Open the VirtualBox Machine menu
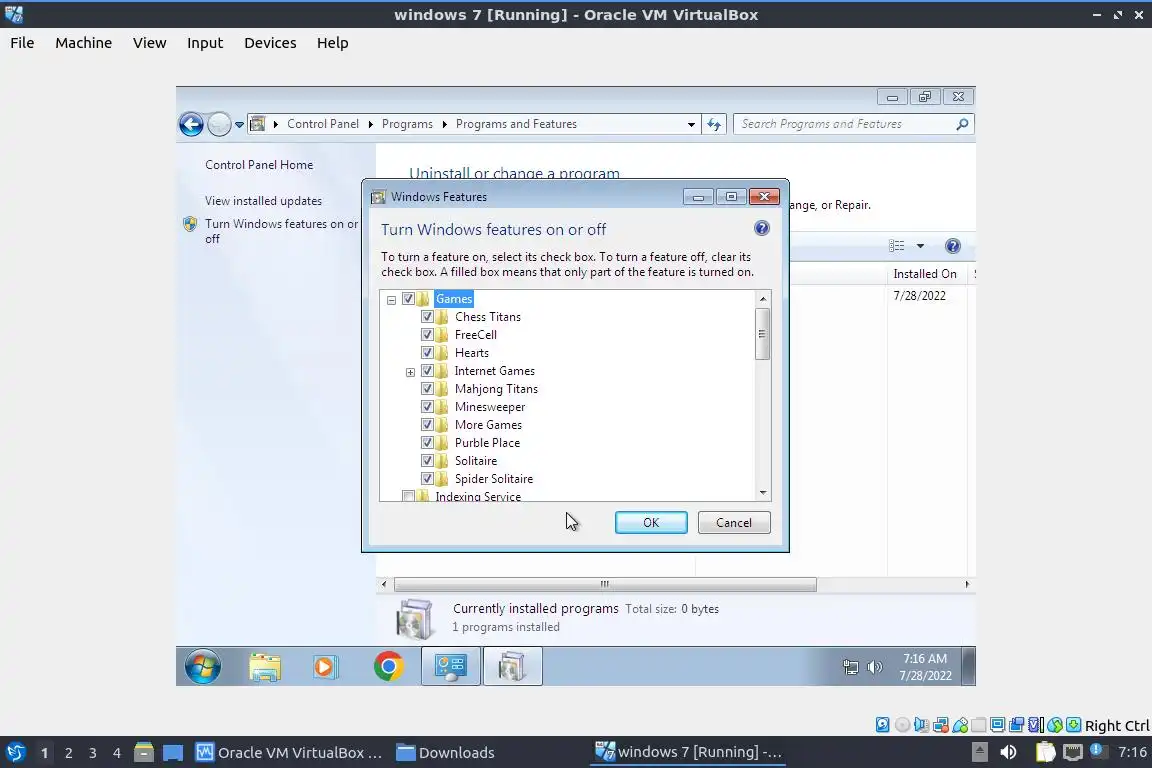1152x768 pixels. tap(84, 43)
